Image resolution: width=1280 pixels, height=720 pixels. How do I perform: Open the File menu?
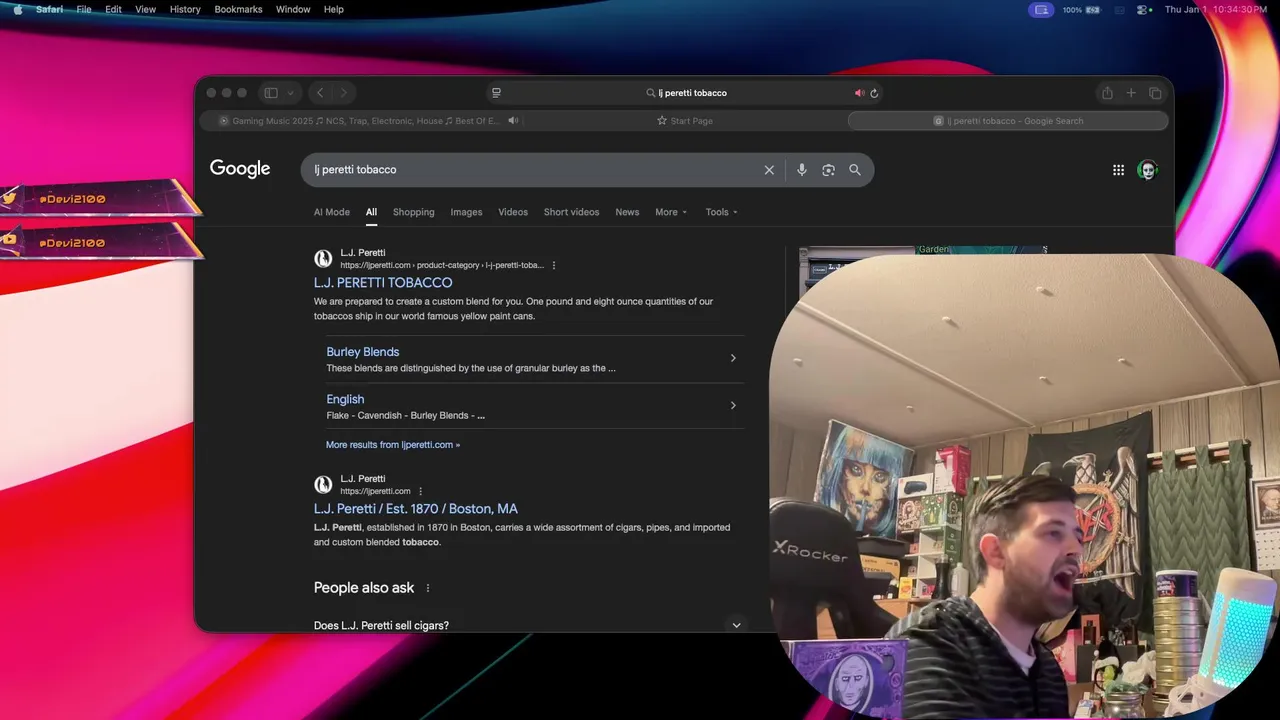(84, 9)
